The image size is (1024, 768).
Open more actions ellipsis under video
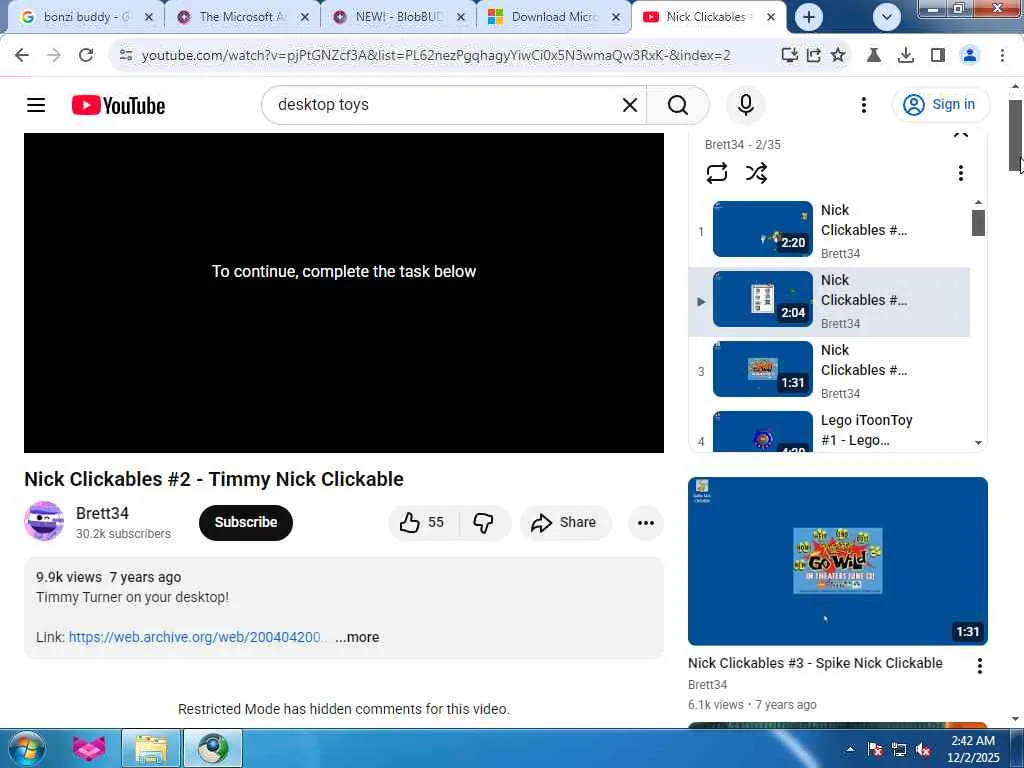645,522
